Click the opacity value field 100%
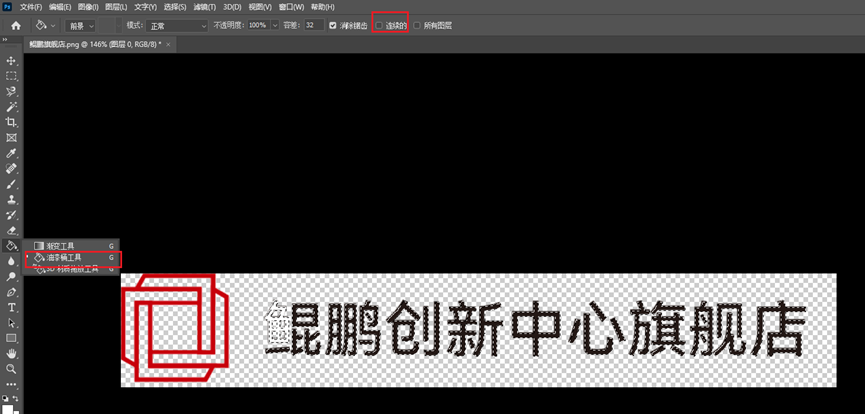 click(x=258, y=25)
